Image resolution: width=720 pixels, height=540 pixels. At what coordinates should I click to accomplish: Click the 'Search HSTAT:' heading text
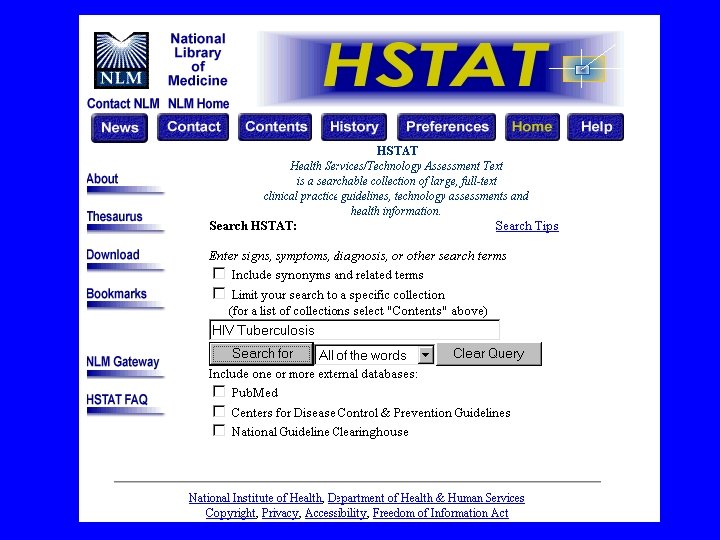(253, 226)
